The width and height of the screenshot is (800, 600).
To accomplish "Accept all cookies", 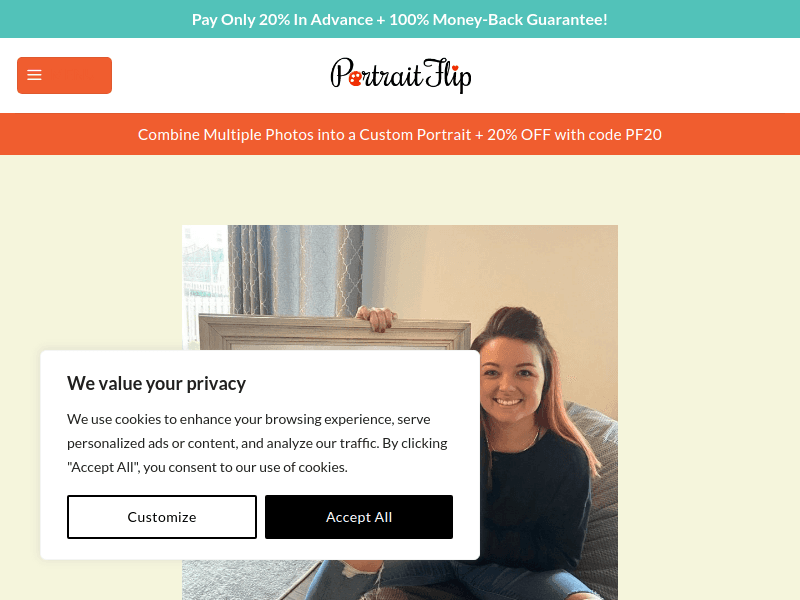I will [x=359, y=517].
